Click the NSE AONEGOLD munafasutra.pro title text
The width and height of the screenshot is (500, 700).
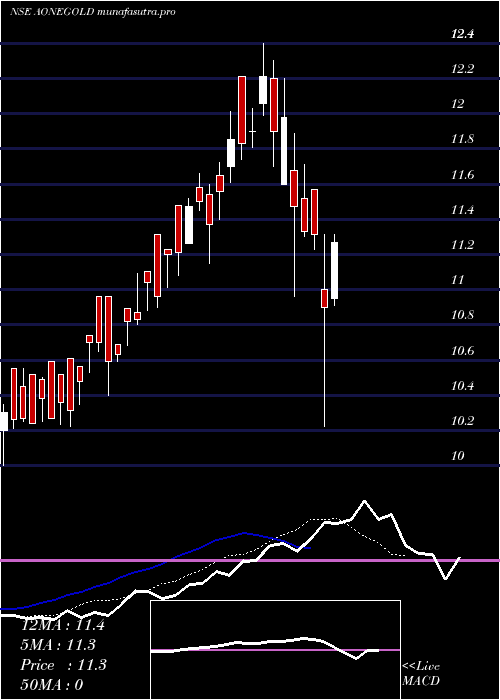[x=92, y=12]
